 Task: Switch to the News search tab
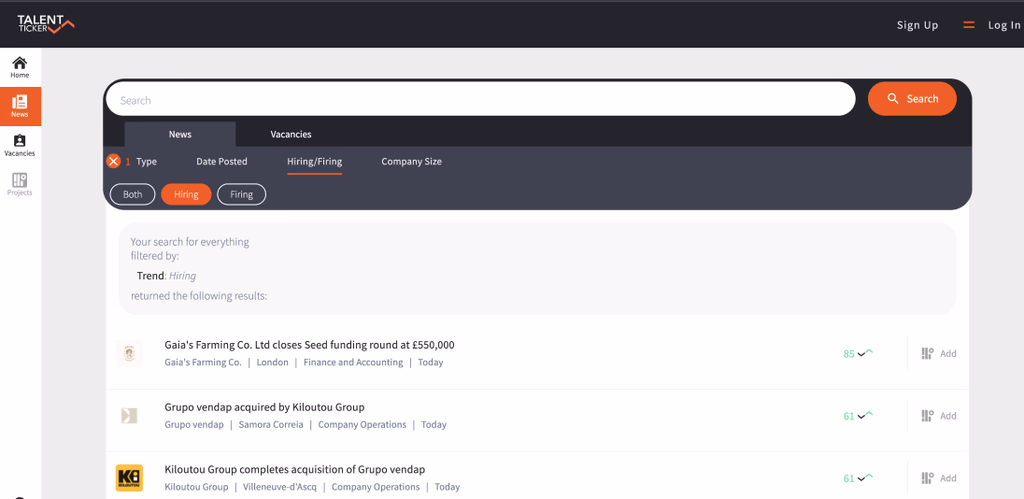point(180,134)
